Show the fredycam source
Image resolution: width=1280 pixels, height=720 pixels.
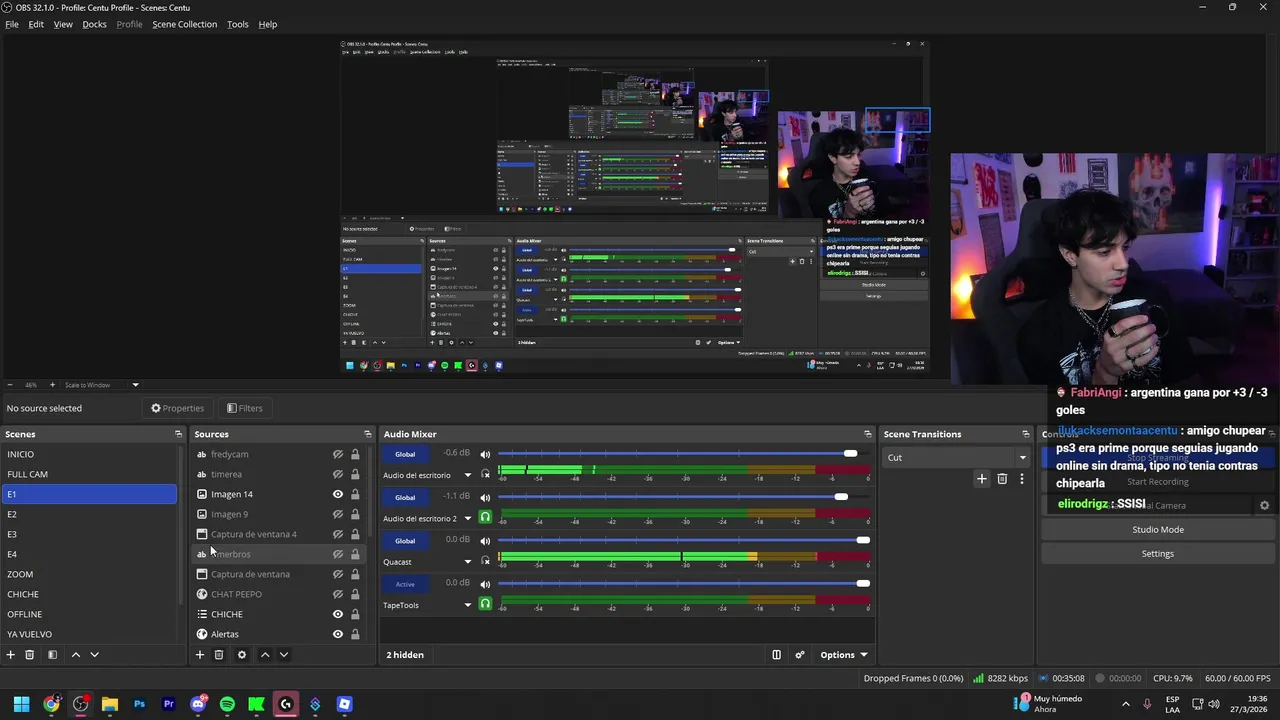[338, 454]
